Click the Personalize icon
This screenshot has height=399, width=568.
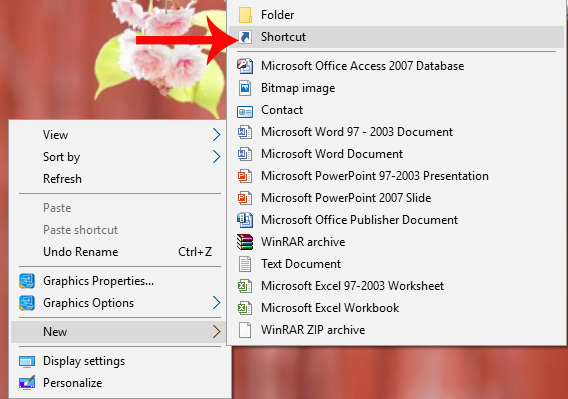(27, 383)
